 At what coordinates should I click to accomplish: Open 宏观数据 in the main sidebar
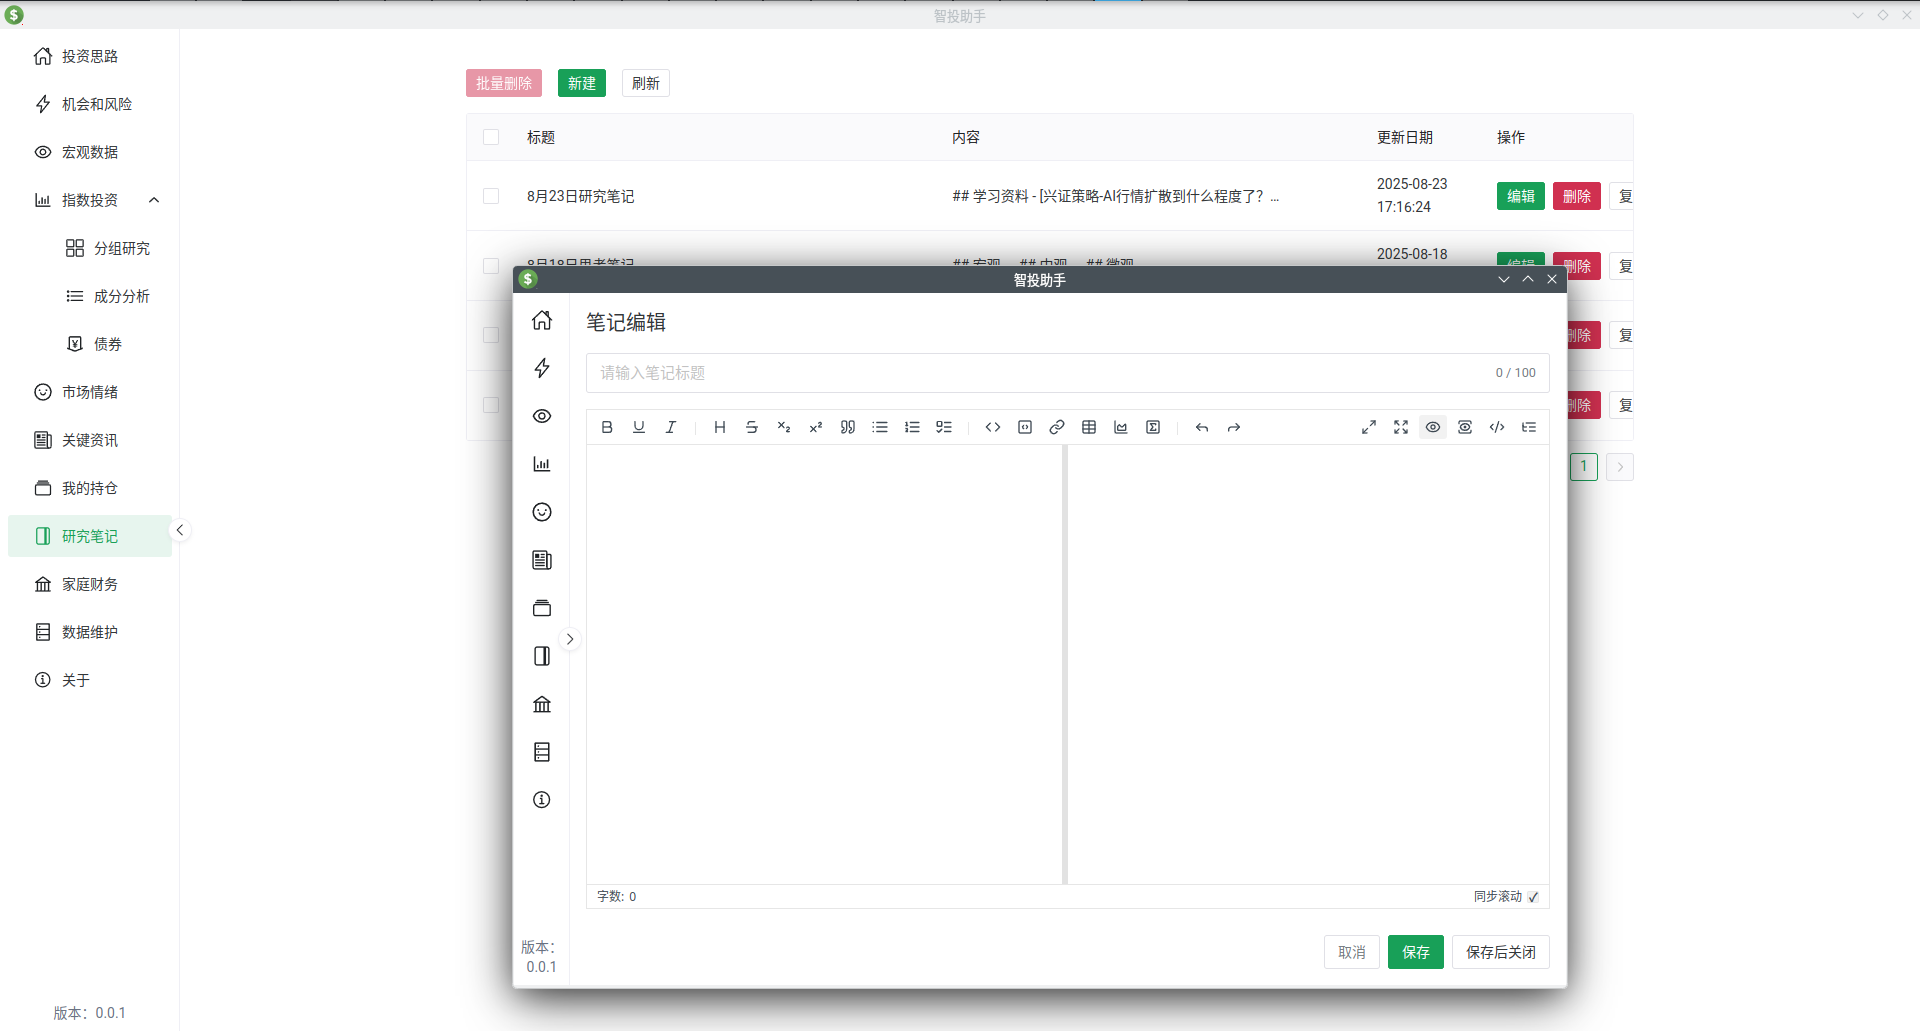90,152
